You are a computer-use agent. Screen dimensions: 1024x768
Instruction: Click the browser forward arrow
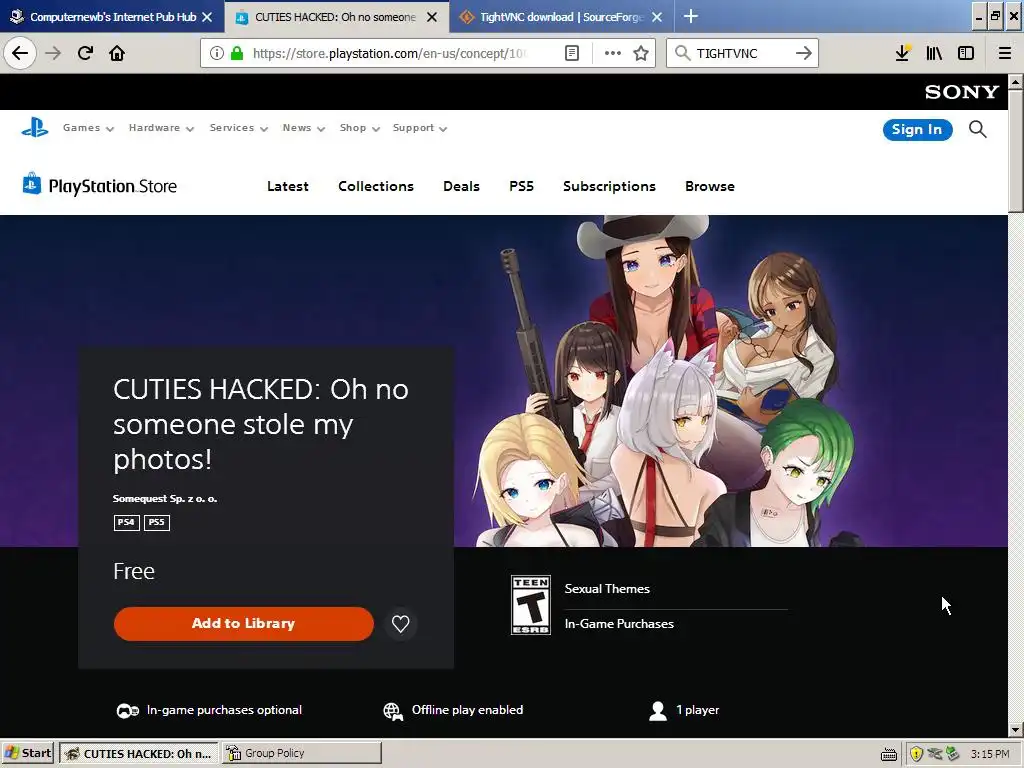pos(53,53)
